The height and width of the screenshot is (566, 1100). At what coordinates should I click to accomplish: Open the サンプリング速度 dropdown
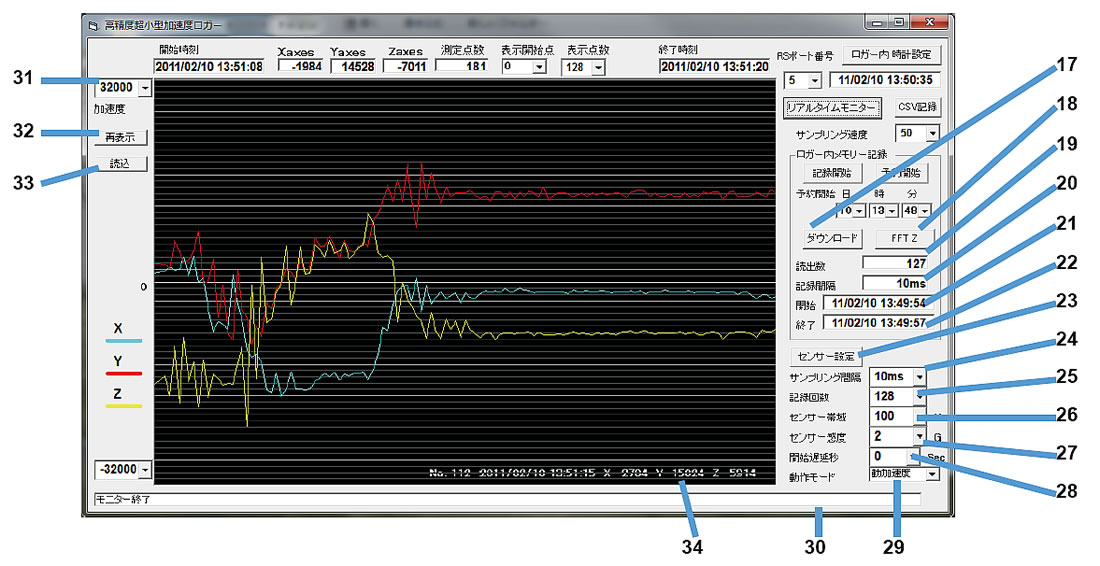(932, 133)
